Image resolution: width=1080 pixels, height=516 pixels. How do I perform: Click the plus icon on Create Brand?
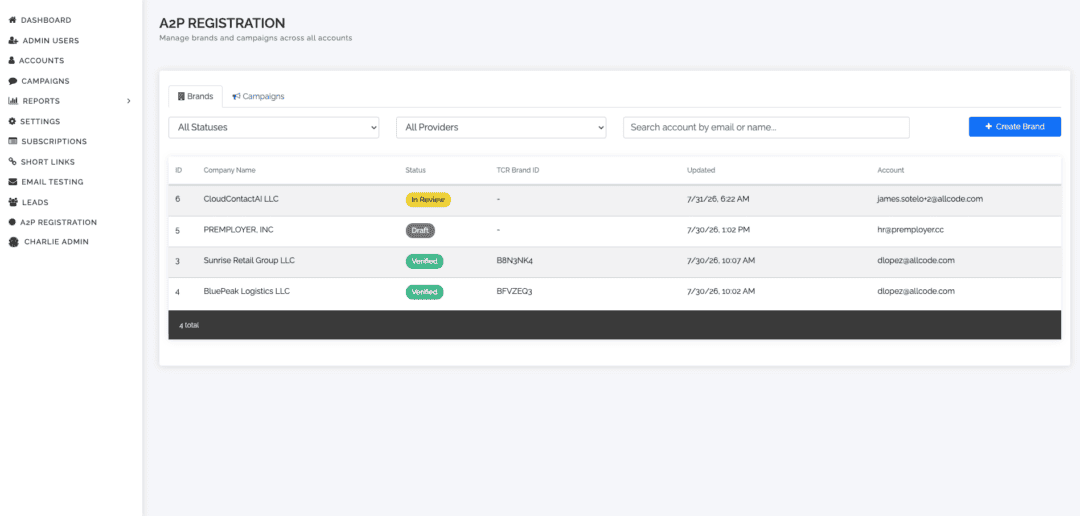tap(989, 127)
